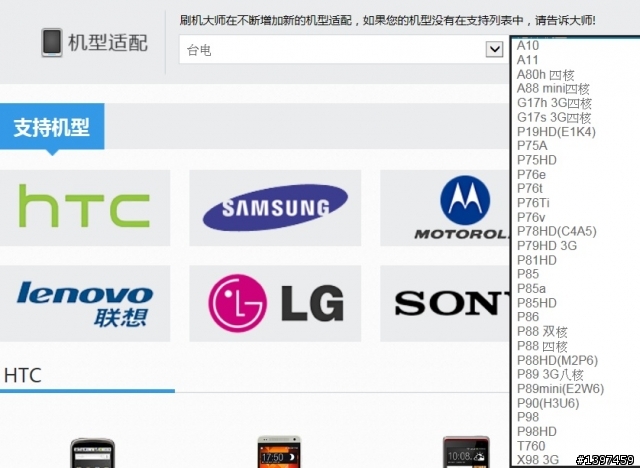
Task: Choose P90(H3U6) model
Action: [x=548, y=403]
